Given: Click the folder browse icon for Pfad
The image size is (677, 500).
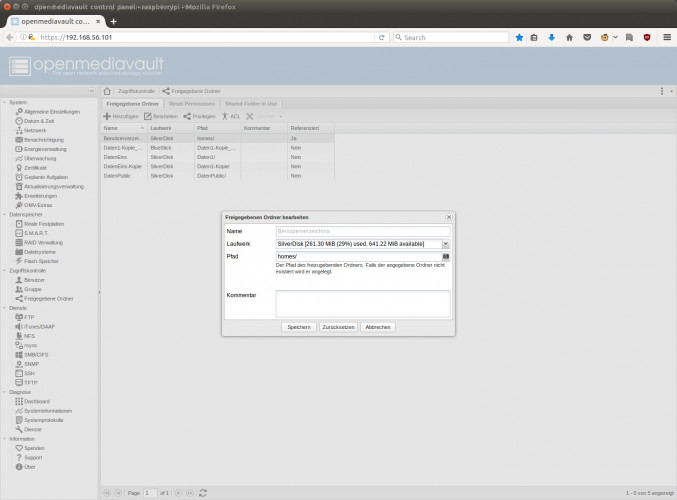Looking at the screenshot, I should pyautogui.click(x=446, y=256).
